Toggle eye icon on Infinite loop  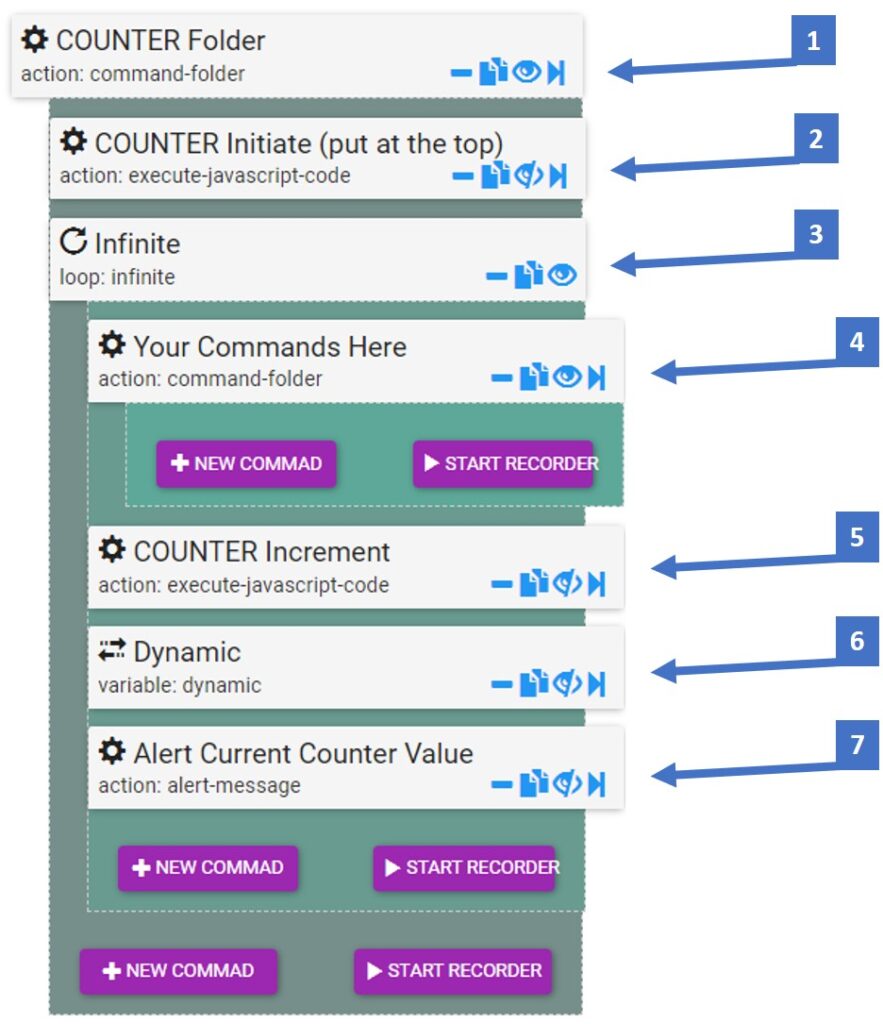[x=562, y=275]
